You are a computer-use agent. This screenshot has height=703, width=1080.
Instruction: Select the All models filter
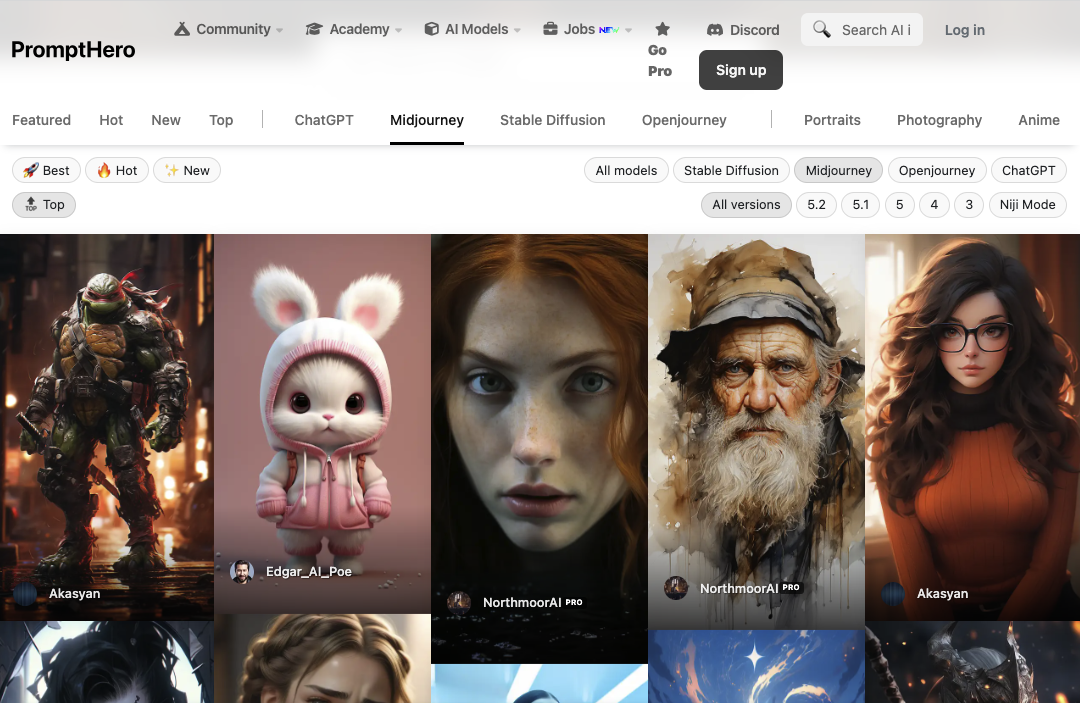coord(626,170)
